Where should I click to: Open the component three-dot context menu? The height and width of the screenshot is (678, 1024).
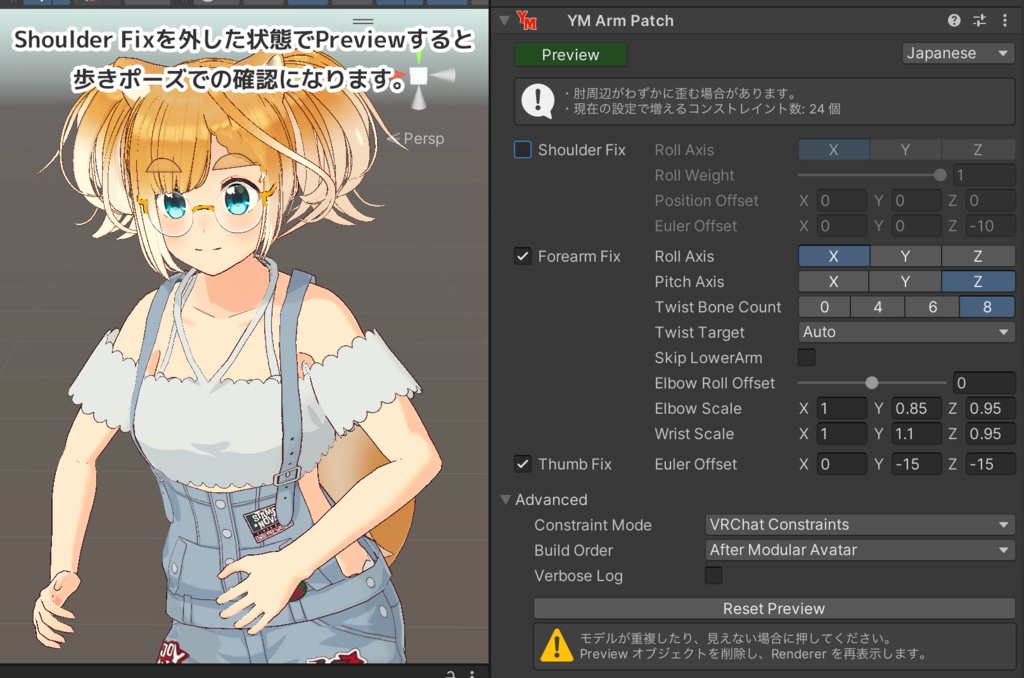[1004, 20]
